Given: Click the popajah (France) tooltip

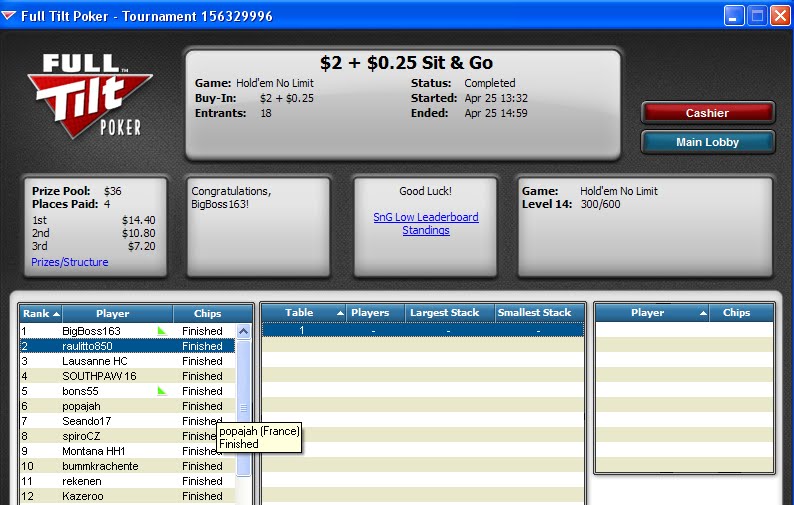Looking at the screenshot, I should 259,438.
